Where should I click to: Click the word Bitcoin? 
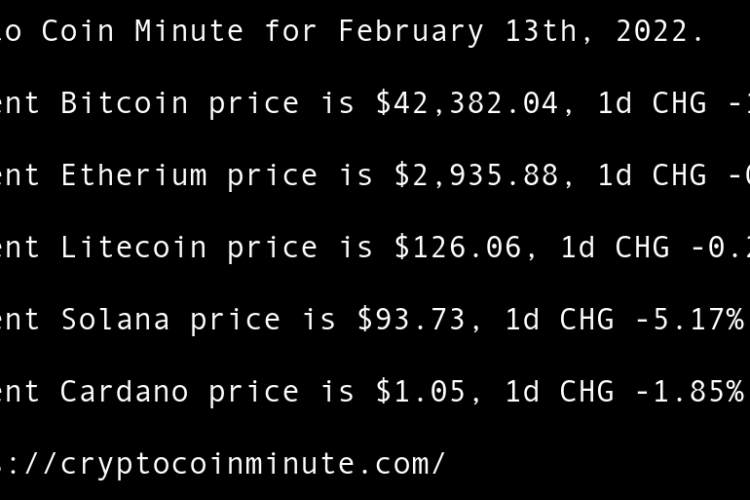125,103
